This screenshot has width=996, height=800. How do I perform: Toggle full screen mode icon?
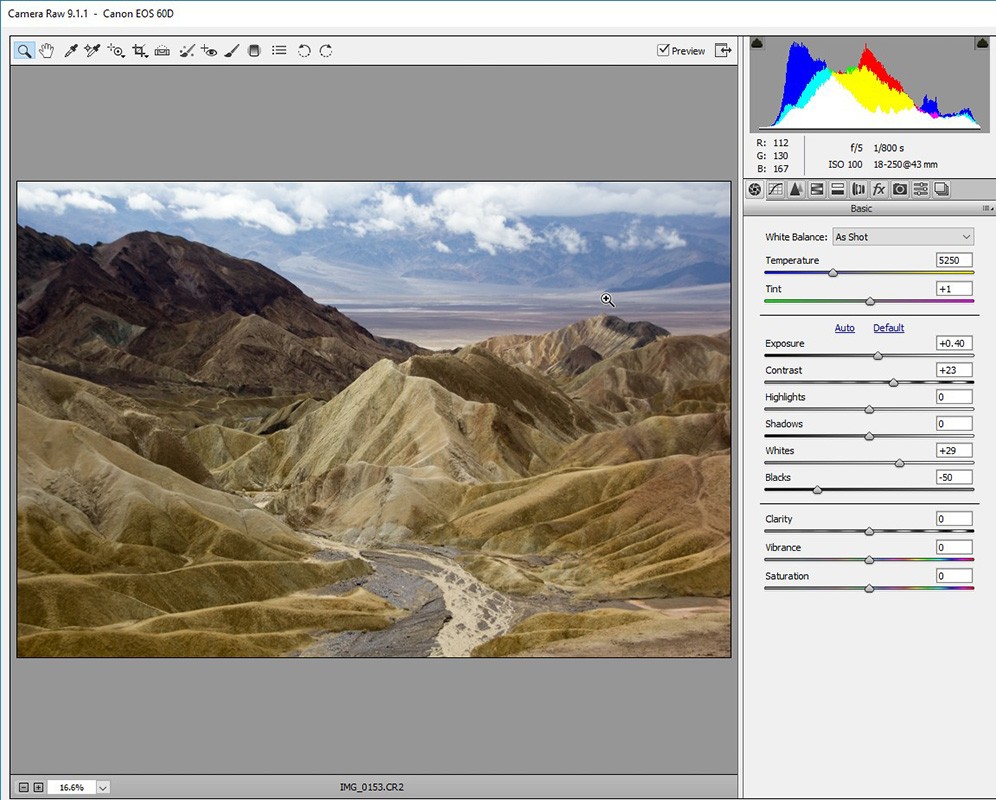[x=723, y=50]
